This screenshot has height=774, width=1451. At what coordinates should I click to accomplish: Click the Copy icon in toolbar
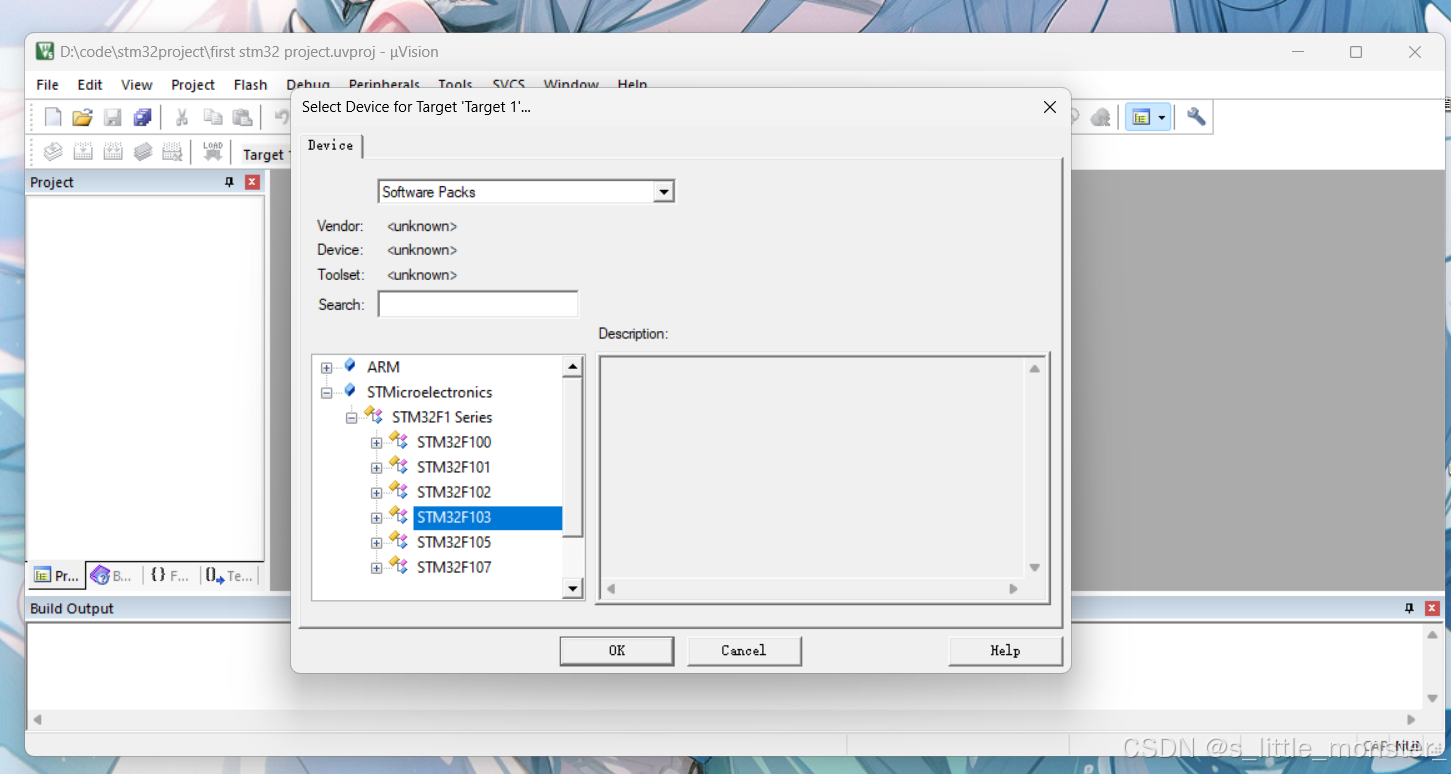click(212, 118)
